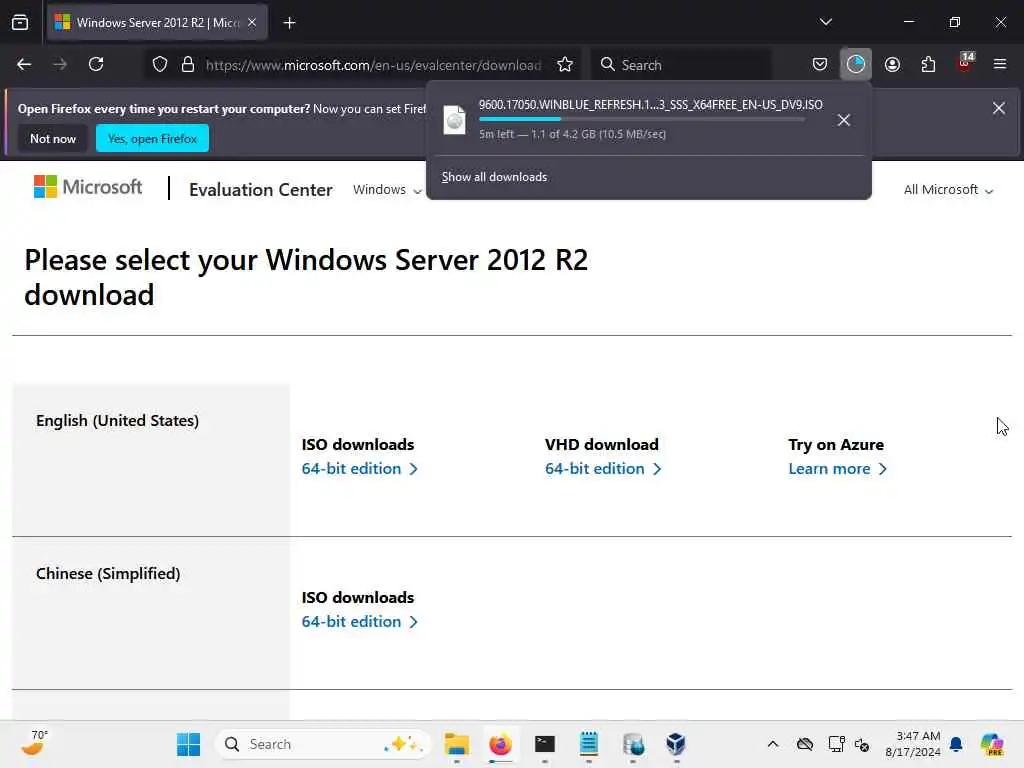The height and width of the screenshot is (768, 1024).
Task: Open the downloading WINBLUE_REFRESH ISO file entry
Action: [x=633, y=120]
